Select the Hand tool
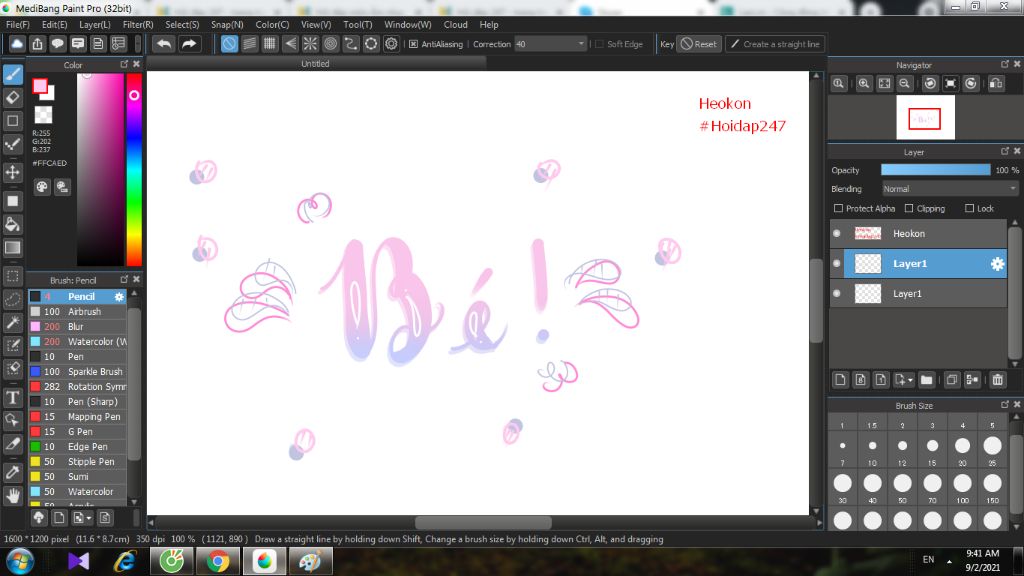 pos(12,496)
